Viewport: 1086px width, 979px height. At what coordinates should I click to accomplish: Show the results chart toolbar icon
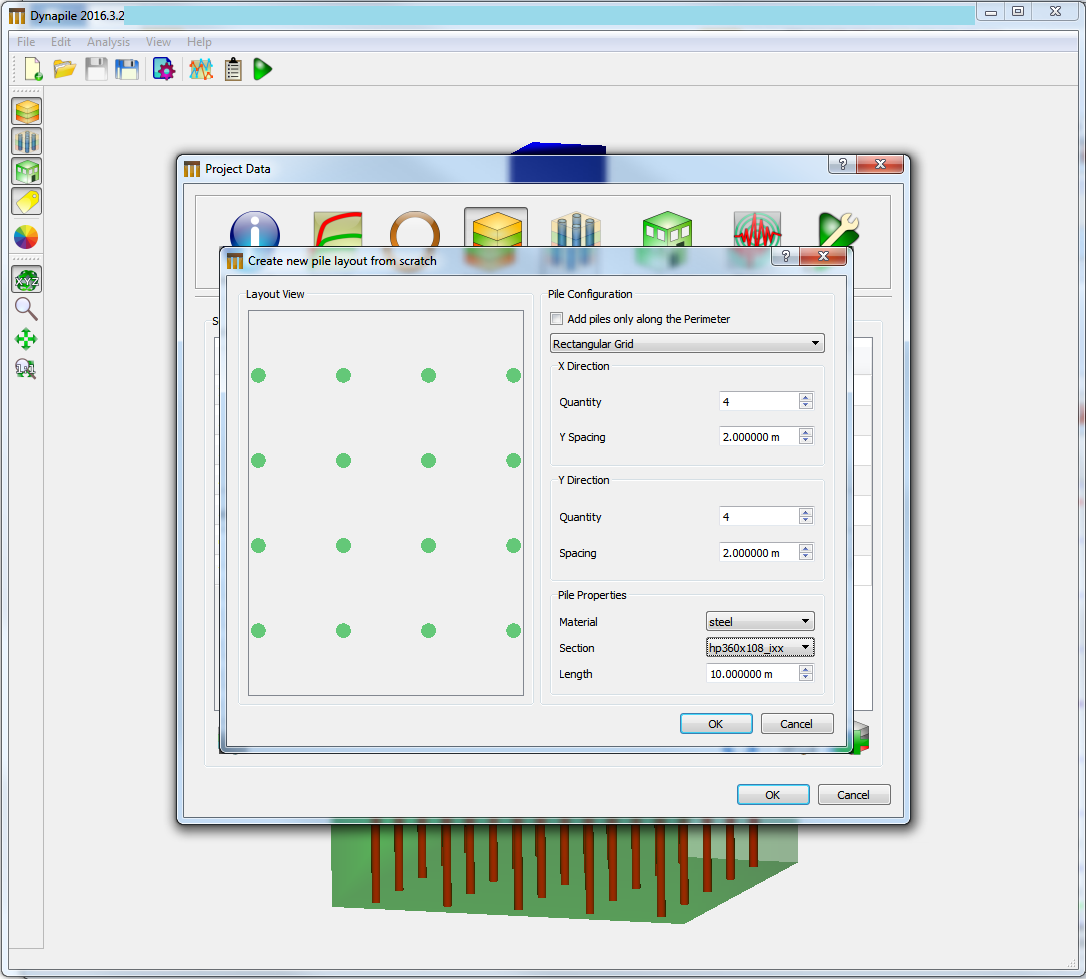(x=201, y=69)
